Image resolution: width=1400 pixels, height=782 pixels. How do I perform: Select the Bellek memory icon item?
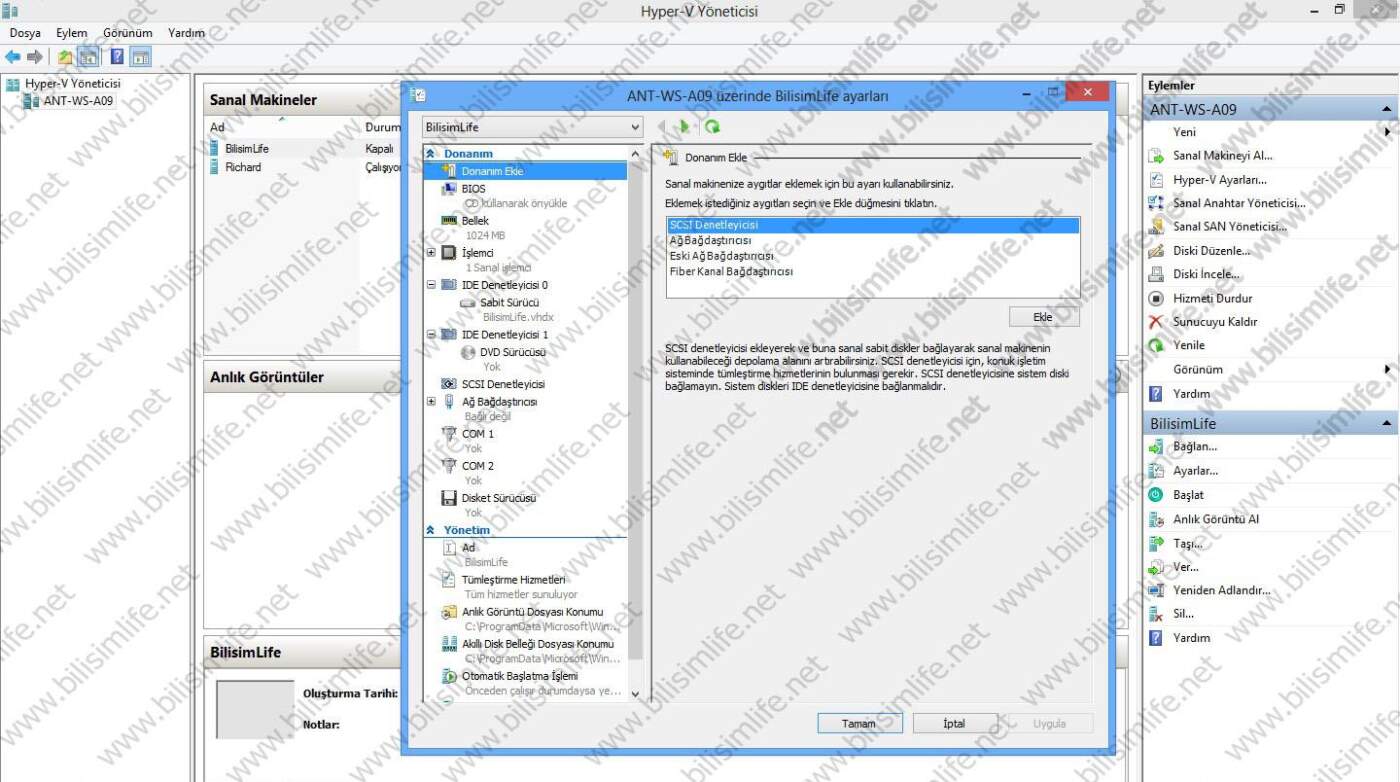coord(449,221)
